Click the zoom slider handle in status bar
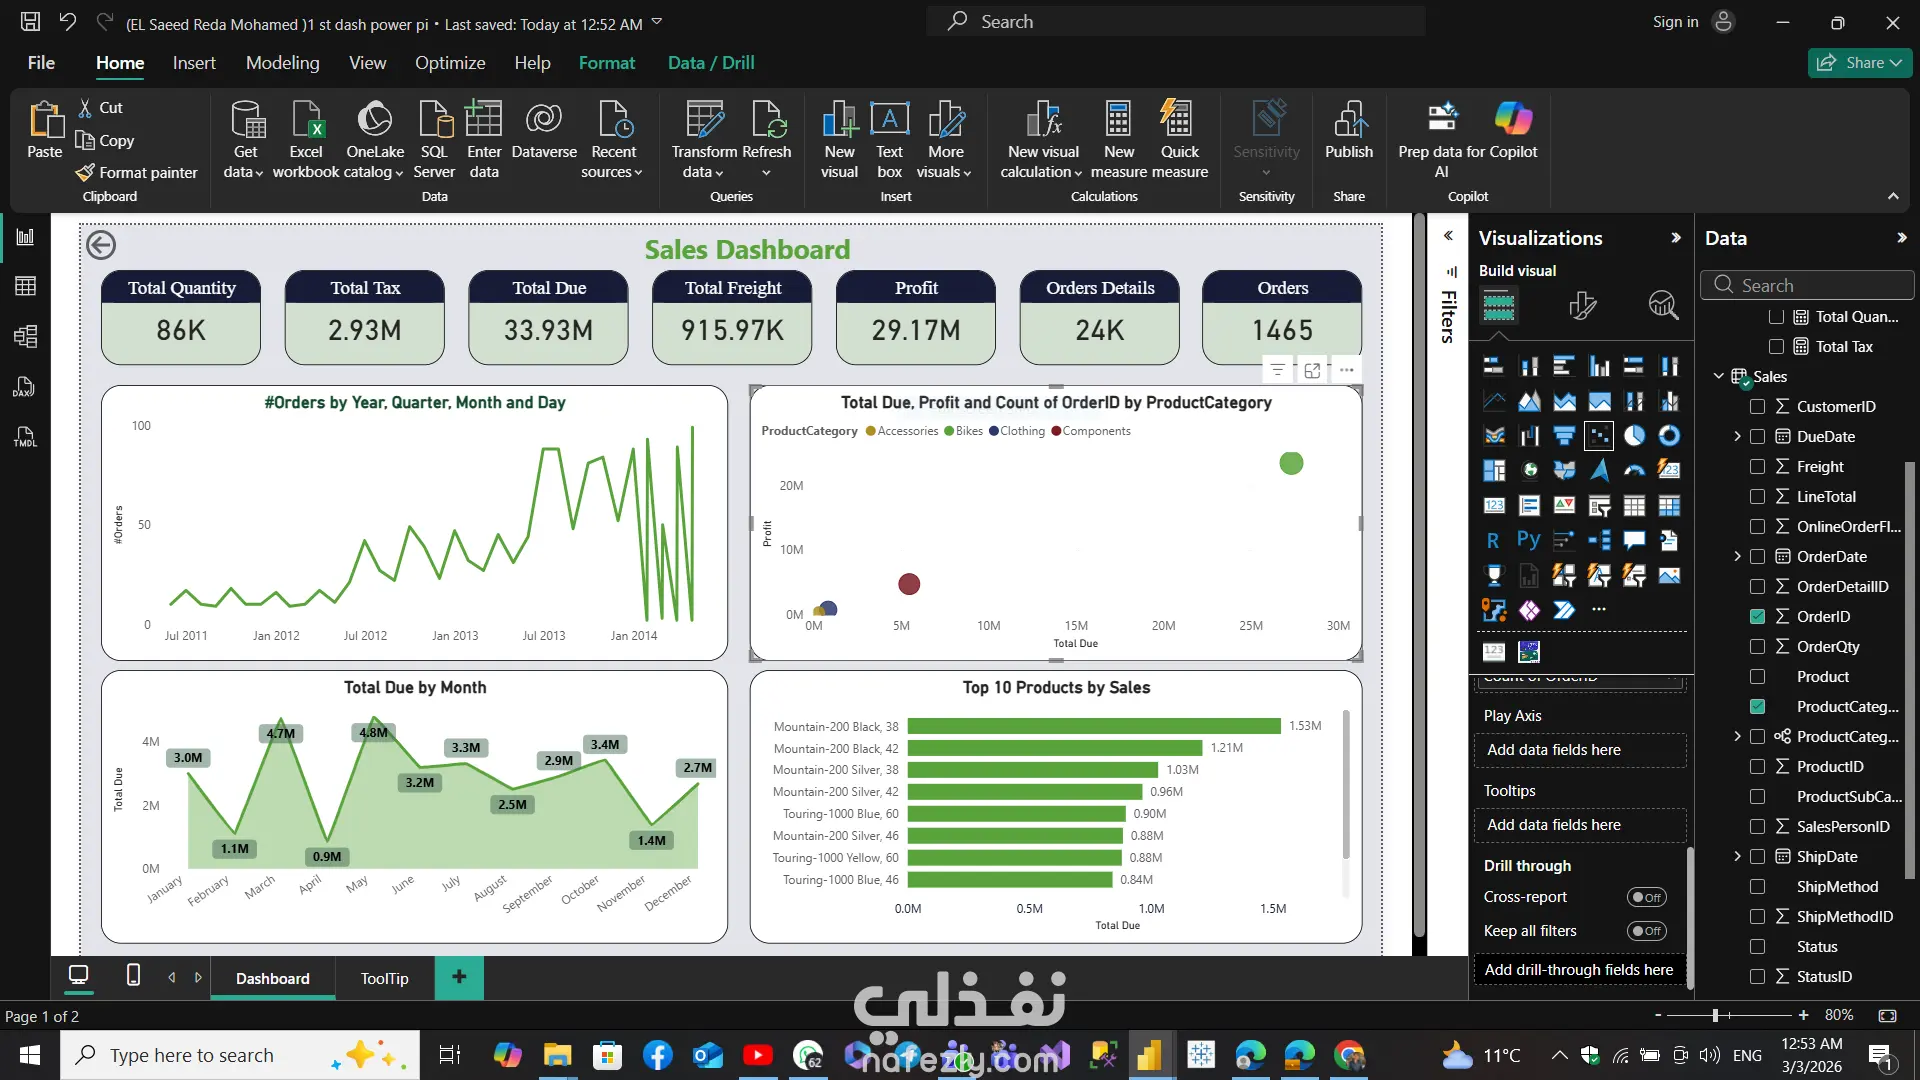This screenshot has width=1920, height=1080. pos(1715,1015)
